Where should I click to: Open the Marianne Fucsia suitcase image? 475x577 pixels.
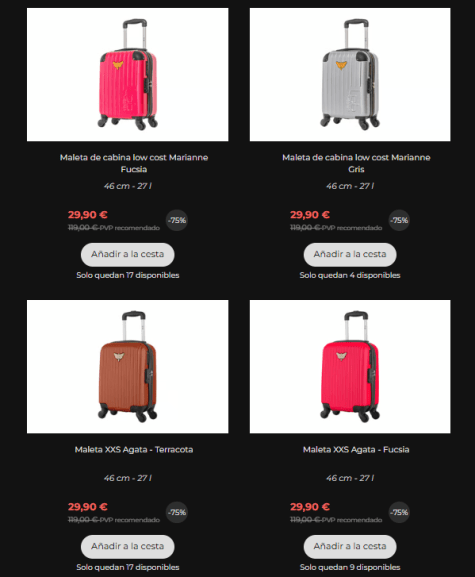[x=127, y=74]
